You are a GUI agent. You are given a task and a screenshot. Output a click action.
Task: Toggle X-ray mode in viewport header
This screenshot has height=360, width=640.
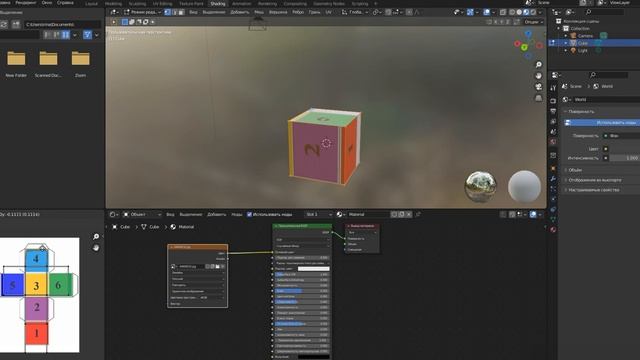pyautogui.click(x=503, y=12)
